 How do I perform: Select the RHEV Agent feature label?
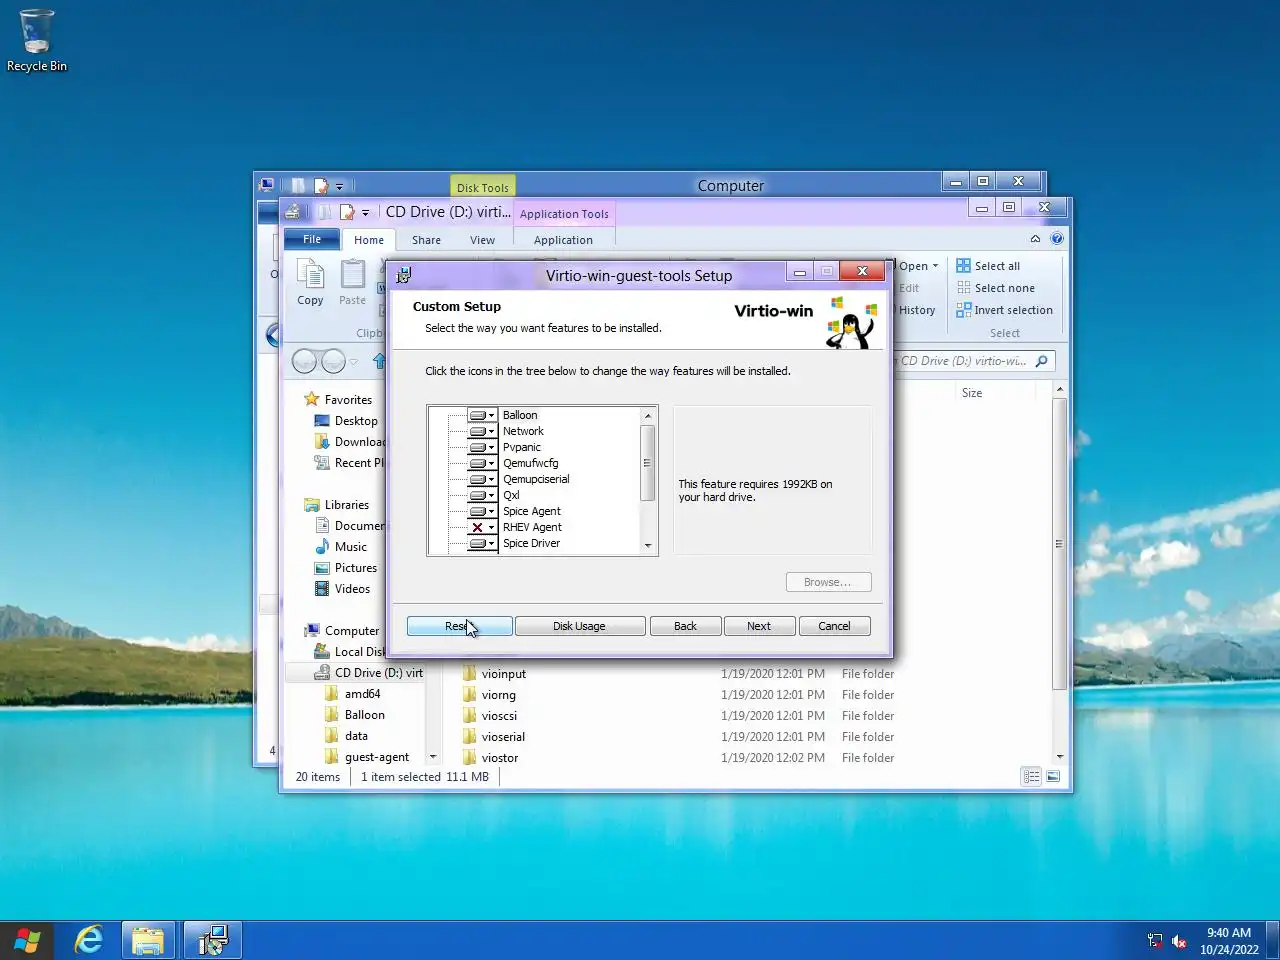532,527
